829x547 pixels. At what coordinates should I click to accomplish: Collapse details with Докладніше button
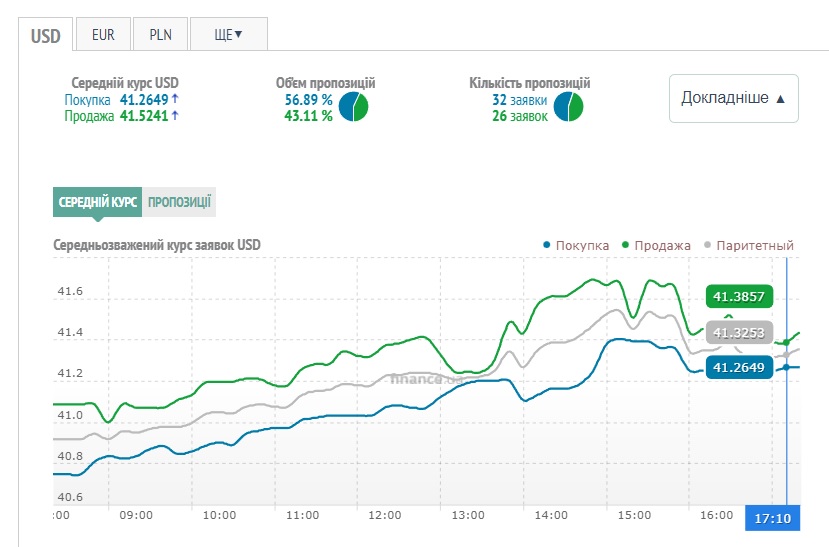click(x=733, y=98)
